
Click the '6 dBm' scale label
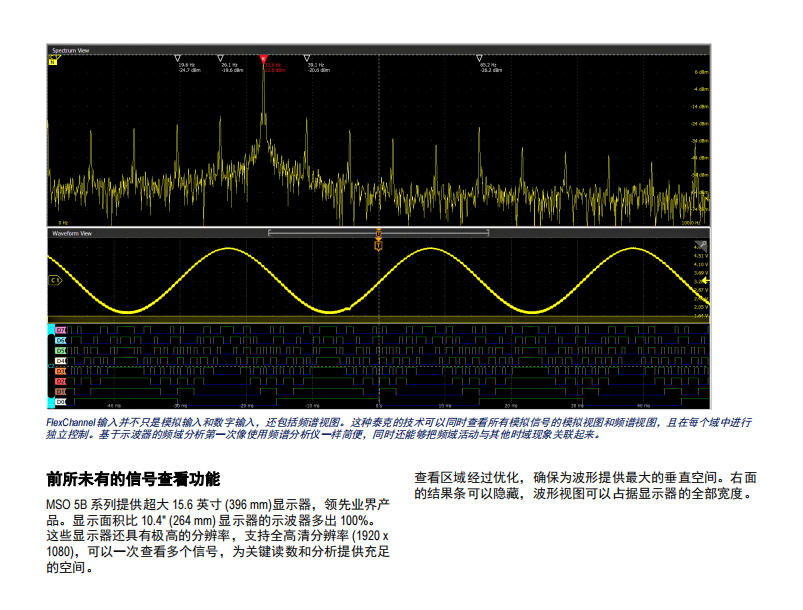(702, 72)
